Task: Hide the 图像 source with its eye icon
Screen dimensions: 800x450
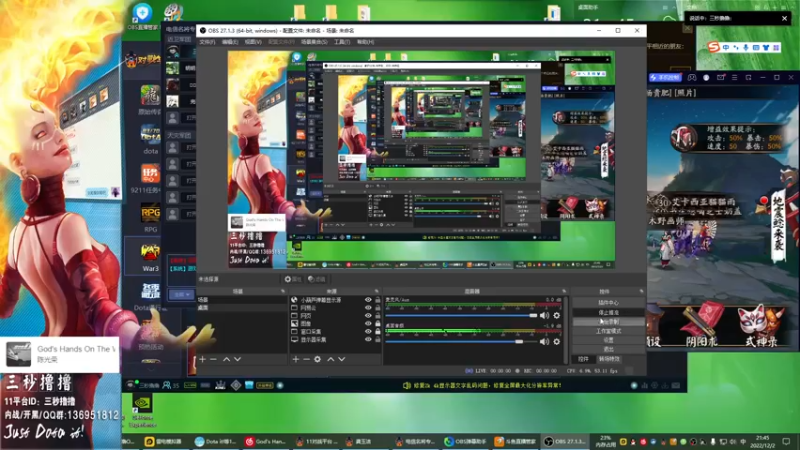Action: tap(368, 323)
